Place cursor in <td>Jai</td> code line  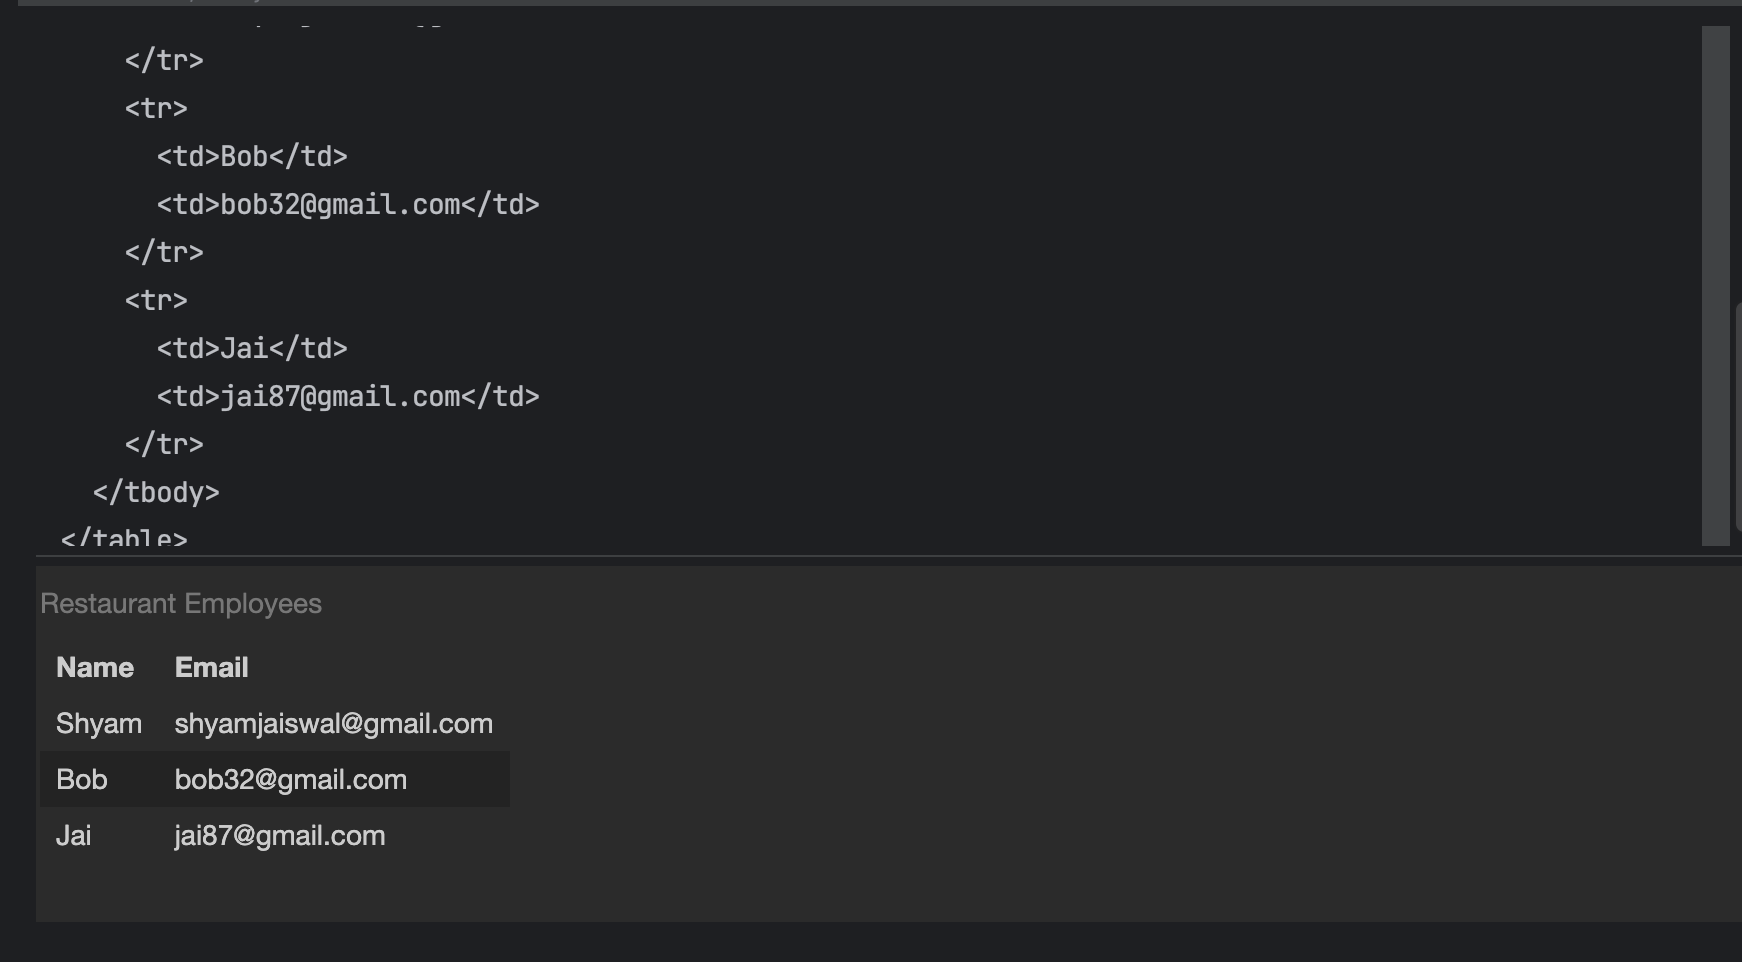click(252, 348)
